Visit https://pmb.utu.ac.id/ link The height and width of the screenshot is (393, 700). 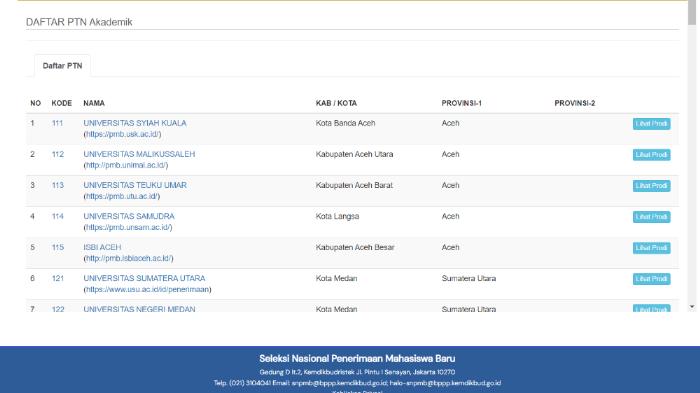click(x=121, y=196)
